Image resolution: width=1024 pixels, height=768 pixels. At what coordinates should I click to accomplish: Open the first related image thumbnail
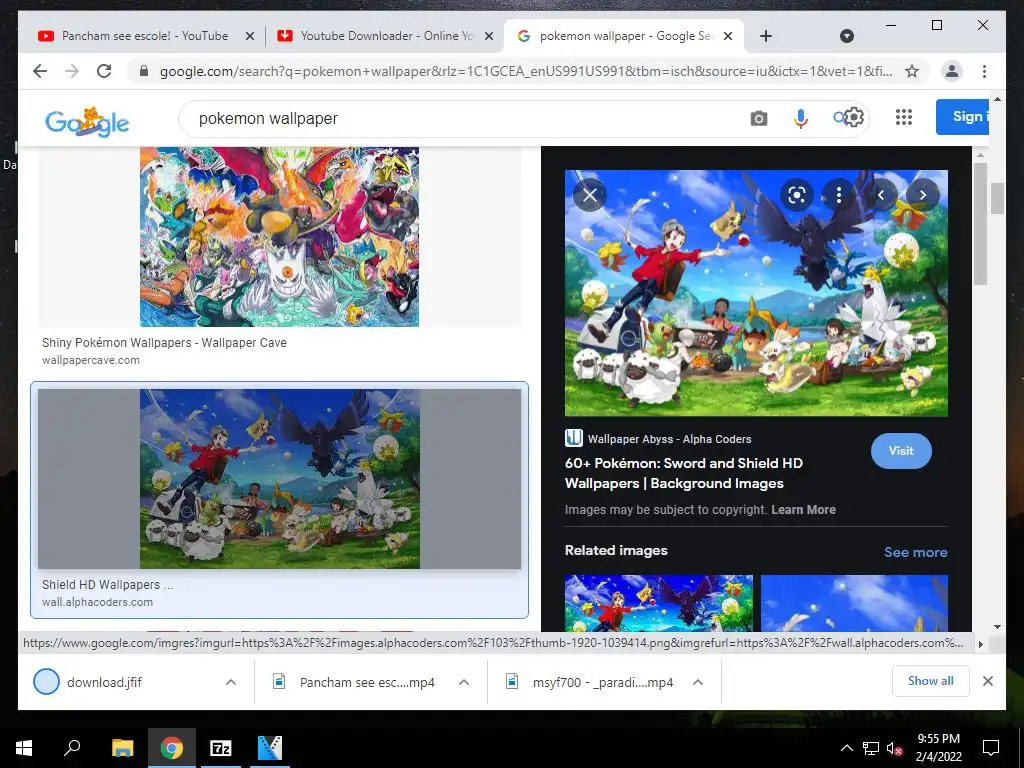(x=658, y=602)
